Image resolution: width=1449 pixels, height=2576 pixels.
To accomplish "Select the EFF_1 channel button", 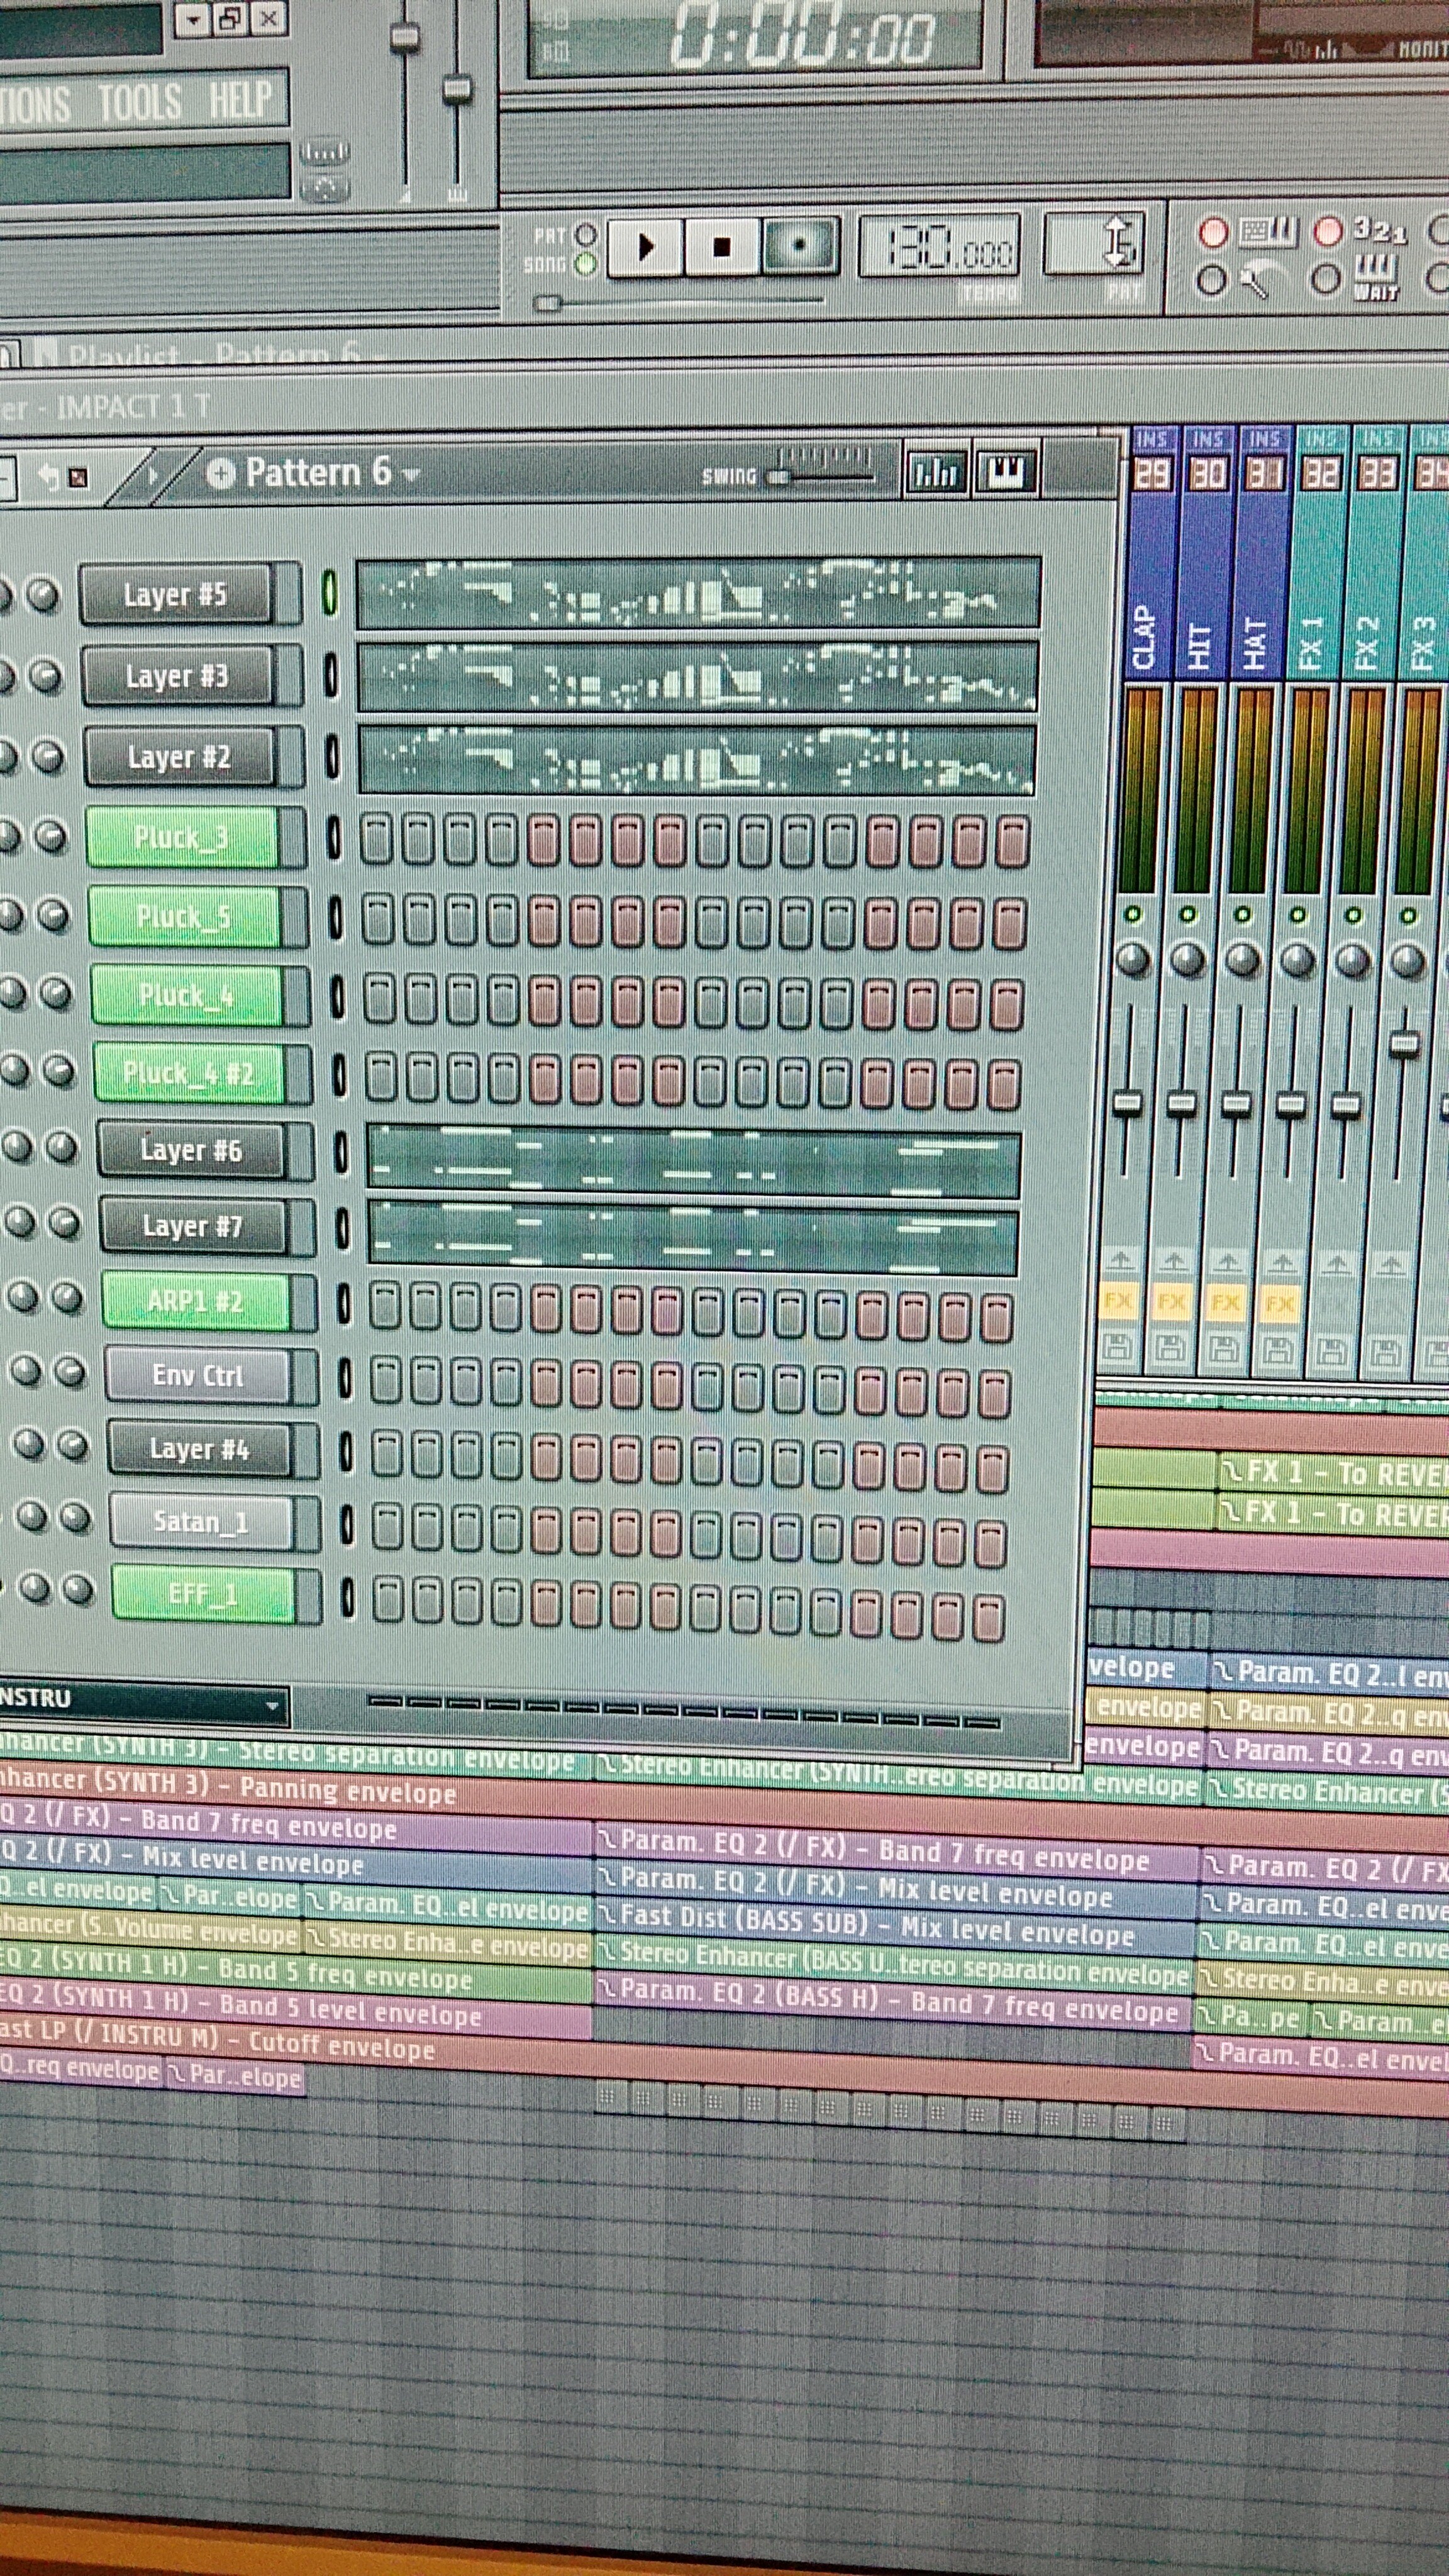I will pos(203,1594).
